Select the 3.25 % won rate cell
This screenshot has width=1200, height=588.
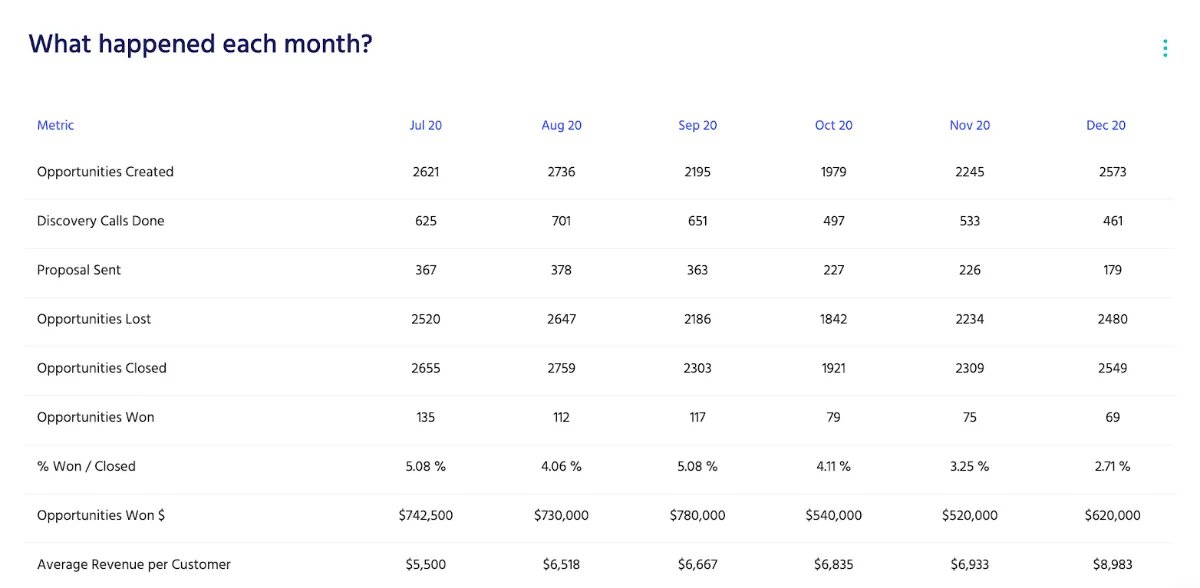pyautogui.click(x=970, y=466)
